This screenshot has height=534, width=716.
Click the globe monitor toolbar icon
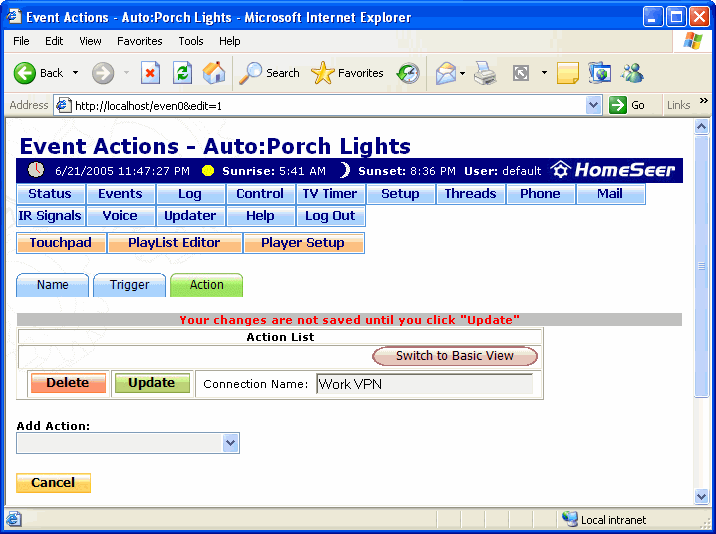(x=599, y=73)
